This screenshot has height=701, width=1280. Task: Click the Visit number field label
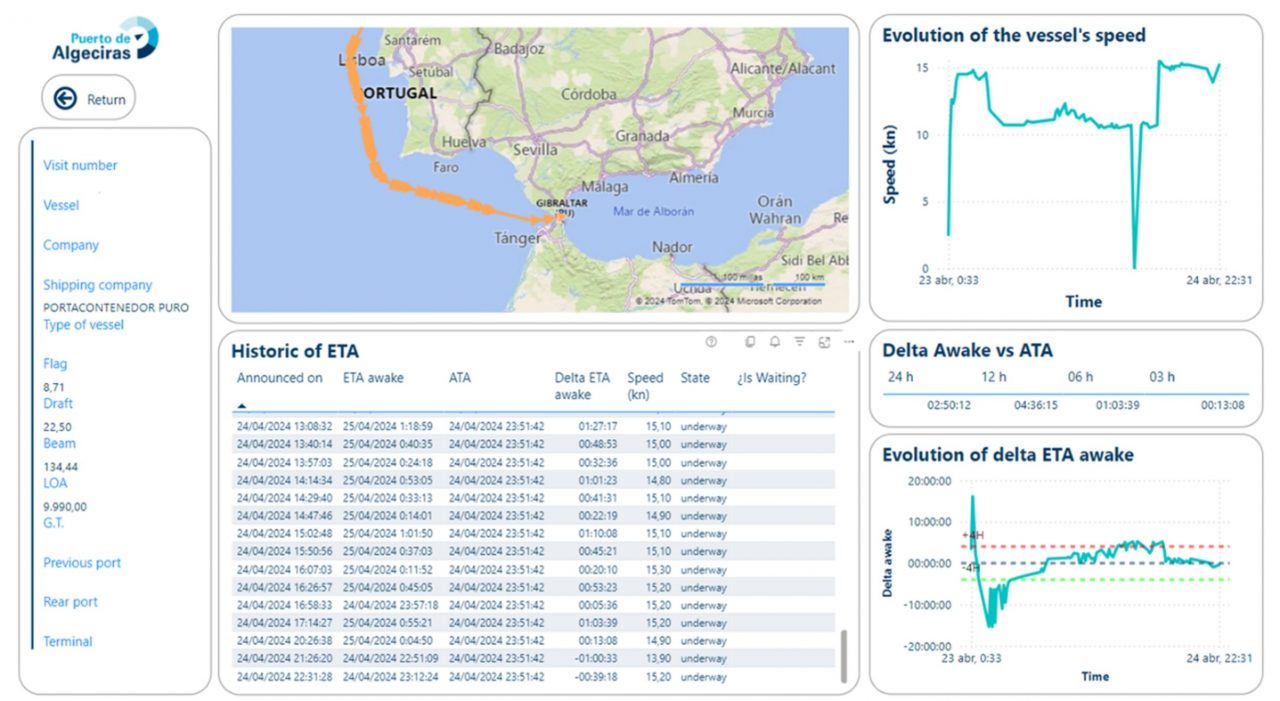click(x=80, y=166)
